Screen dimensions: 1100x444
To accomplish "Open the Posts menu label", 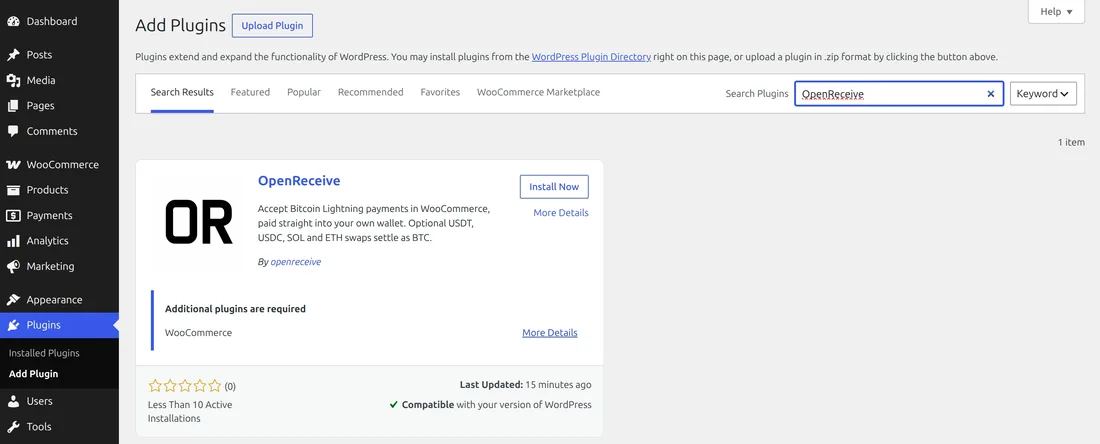I will point(39,55).
